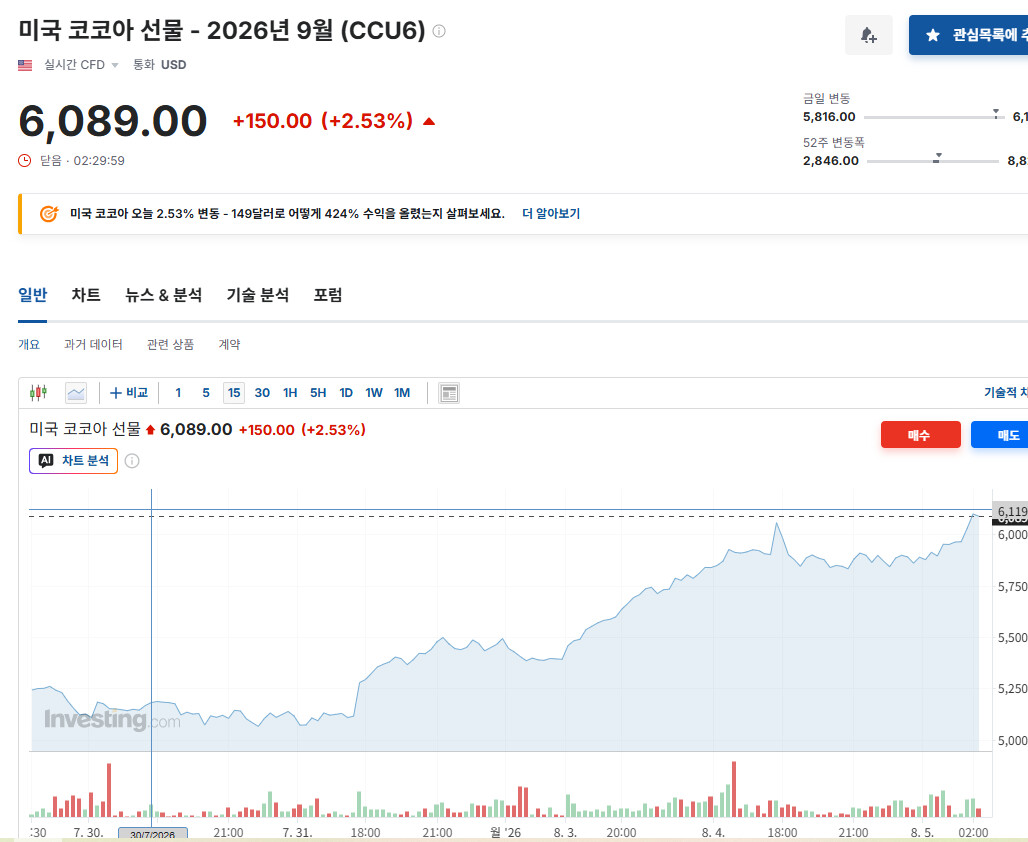Click the red 매수 button
The height and width of the screenshot is (842, 1028).
920,435
